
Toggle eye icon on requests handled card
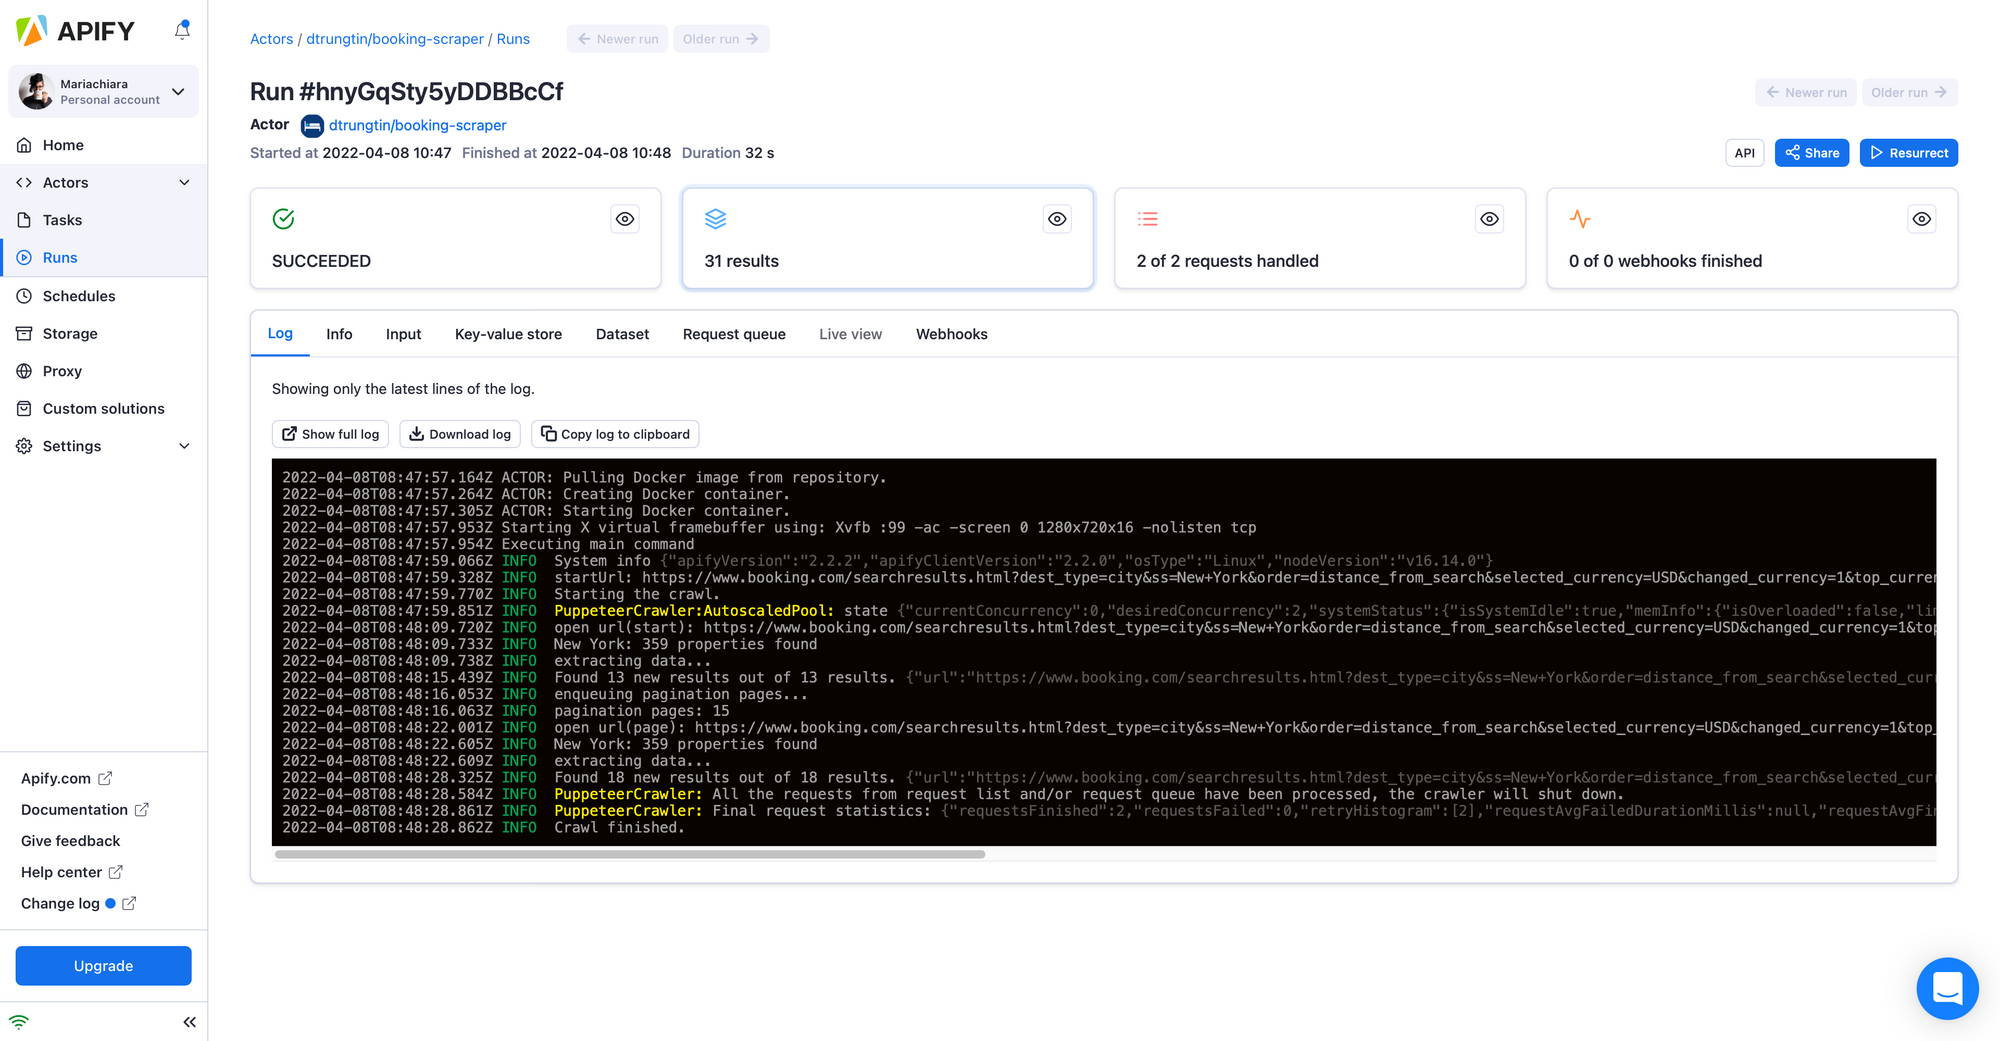[1489, 219]
